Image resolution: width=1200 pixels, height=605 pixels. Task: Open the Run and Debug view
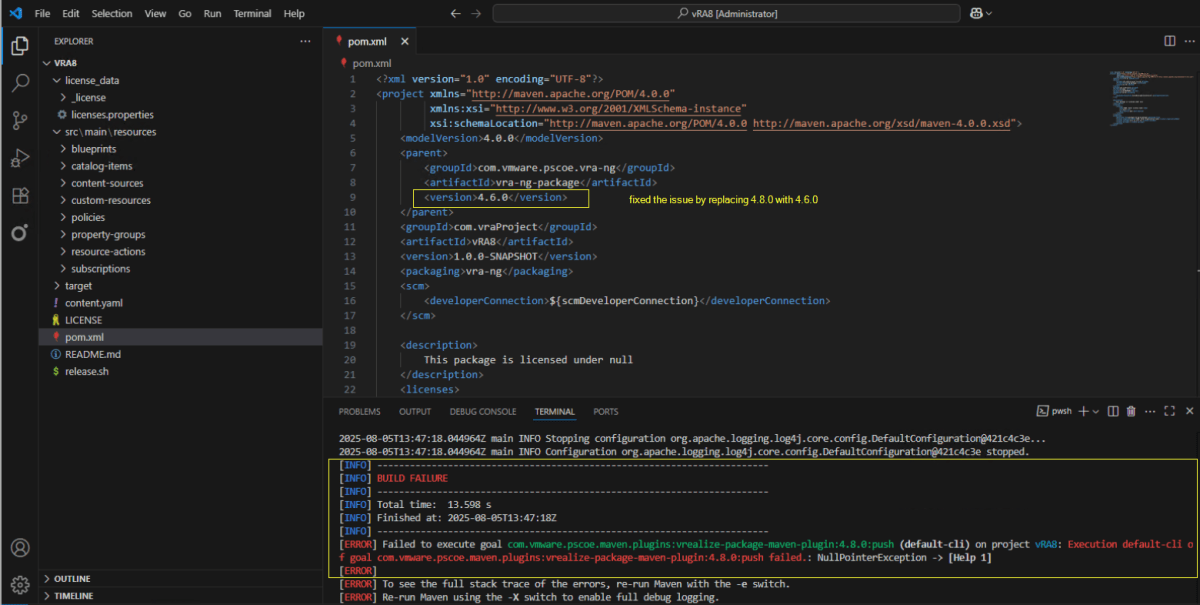tap(20, 158)
